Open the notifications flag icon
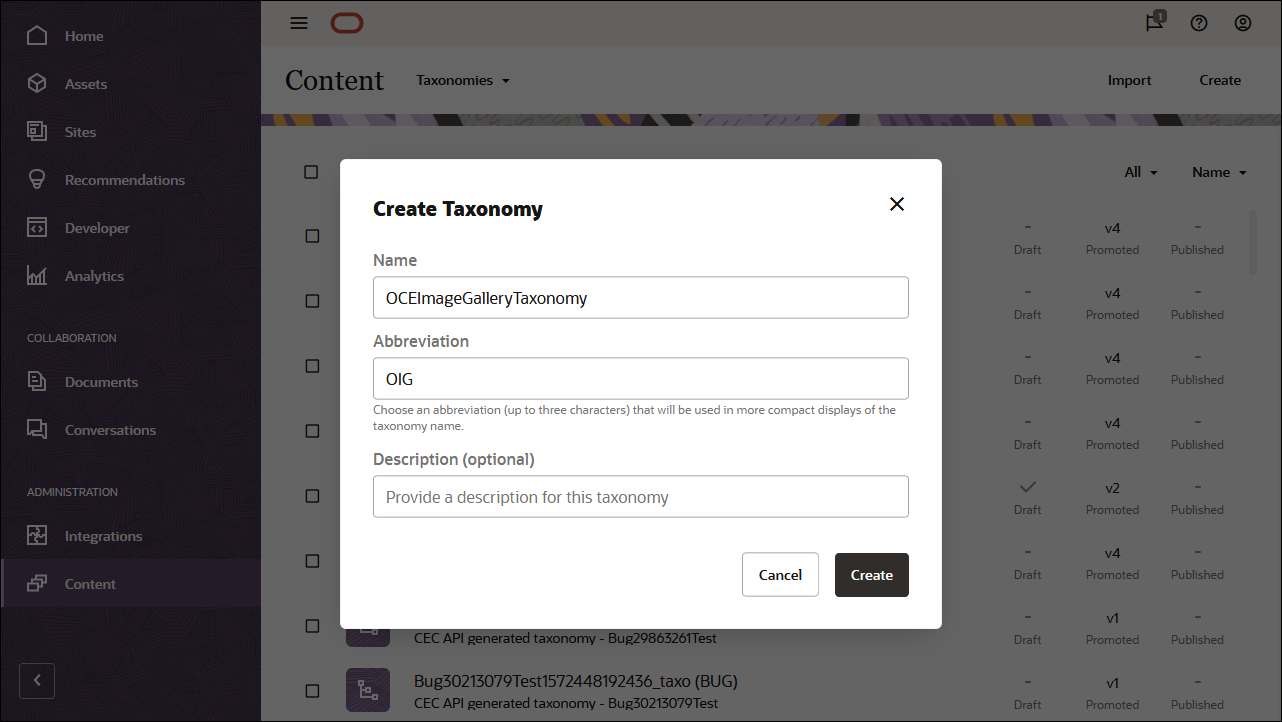Image resolution: width=1282 pixels, height=722 pixels. point(1152,22)
